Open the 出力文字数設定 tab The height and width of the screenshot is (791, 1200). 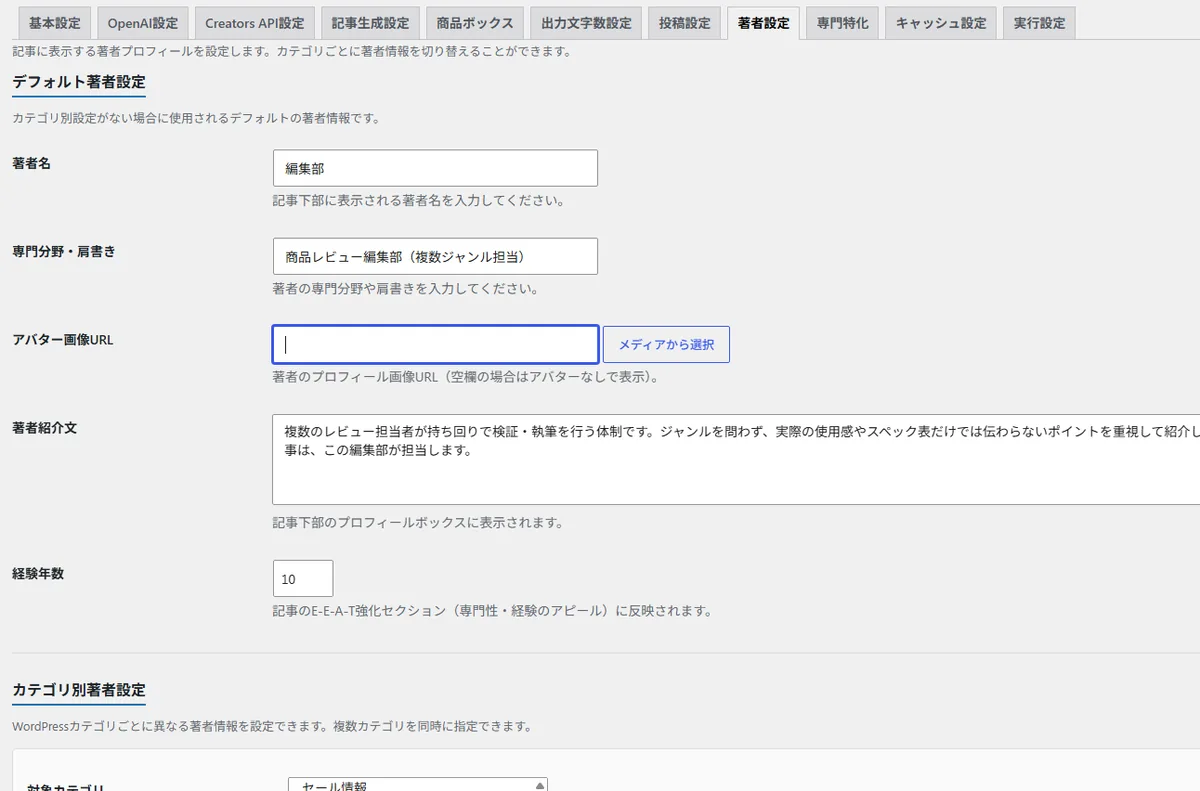586,23
